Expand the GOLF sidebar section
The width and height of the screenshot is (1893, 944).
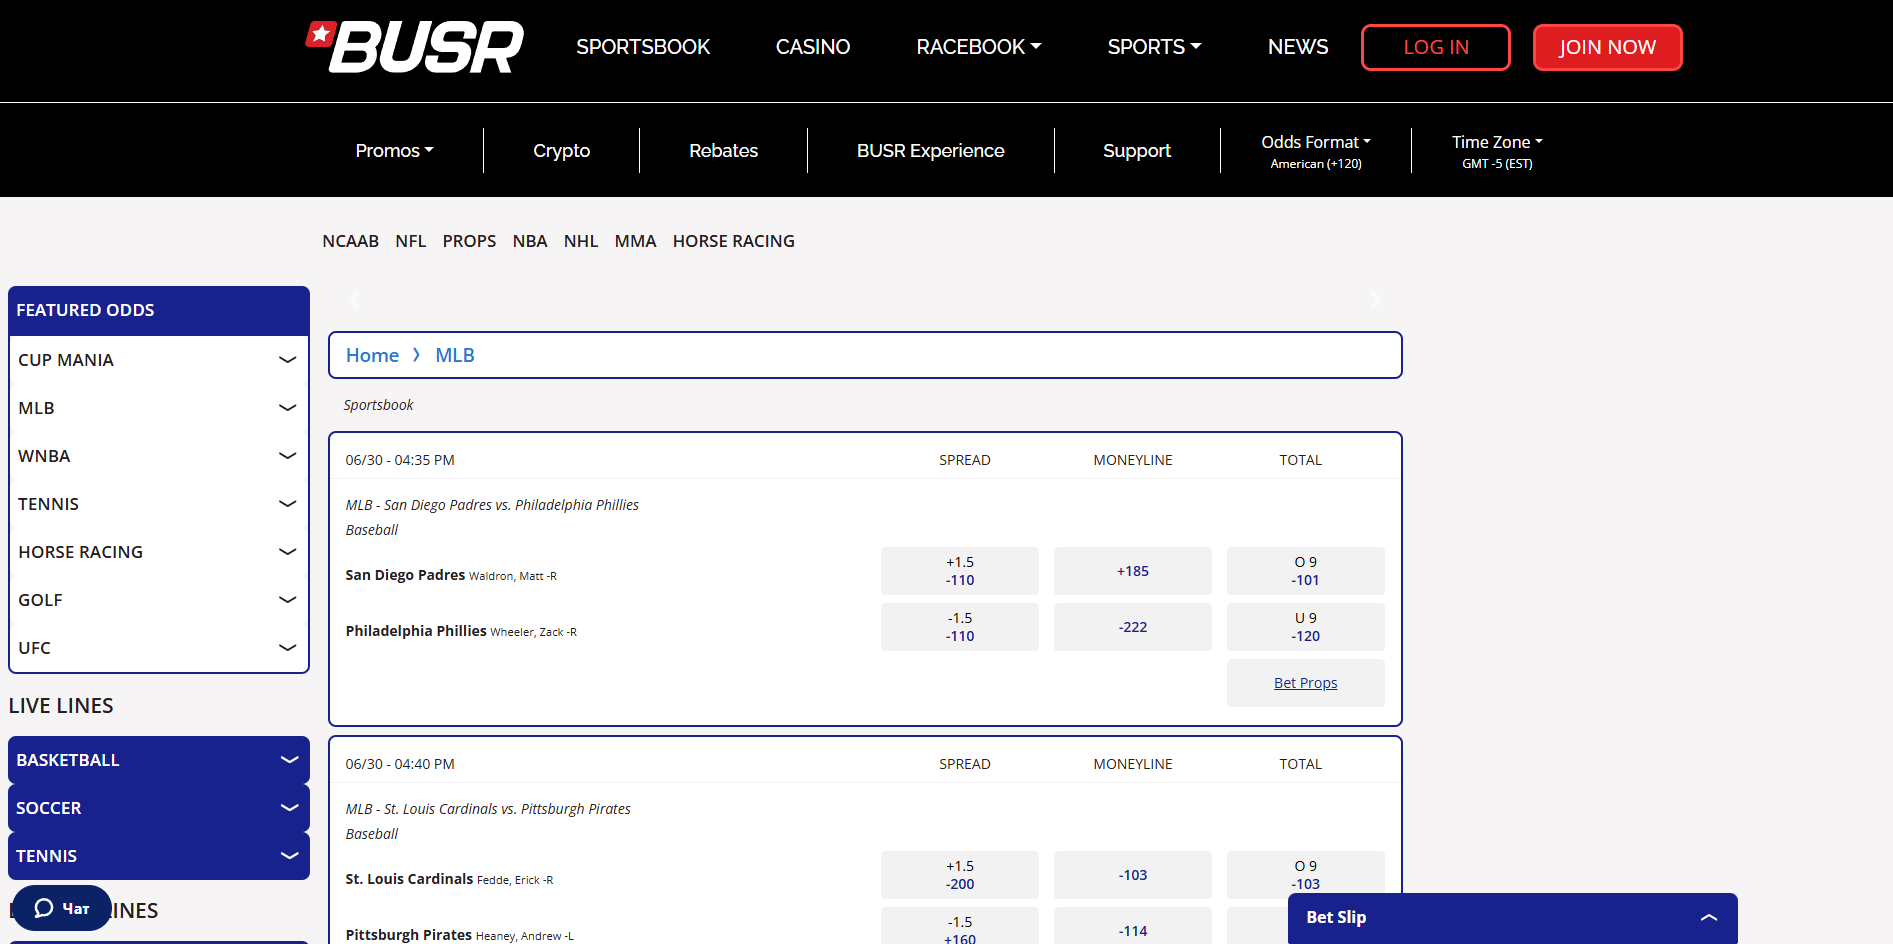[159, 600]
